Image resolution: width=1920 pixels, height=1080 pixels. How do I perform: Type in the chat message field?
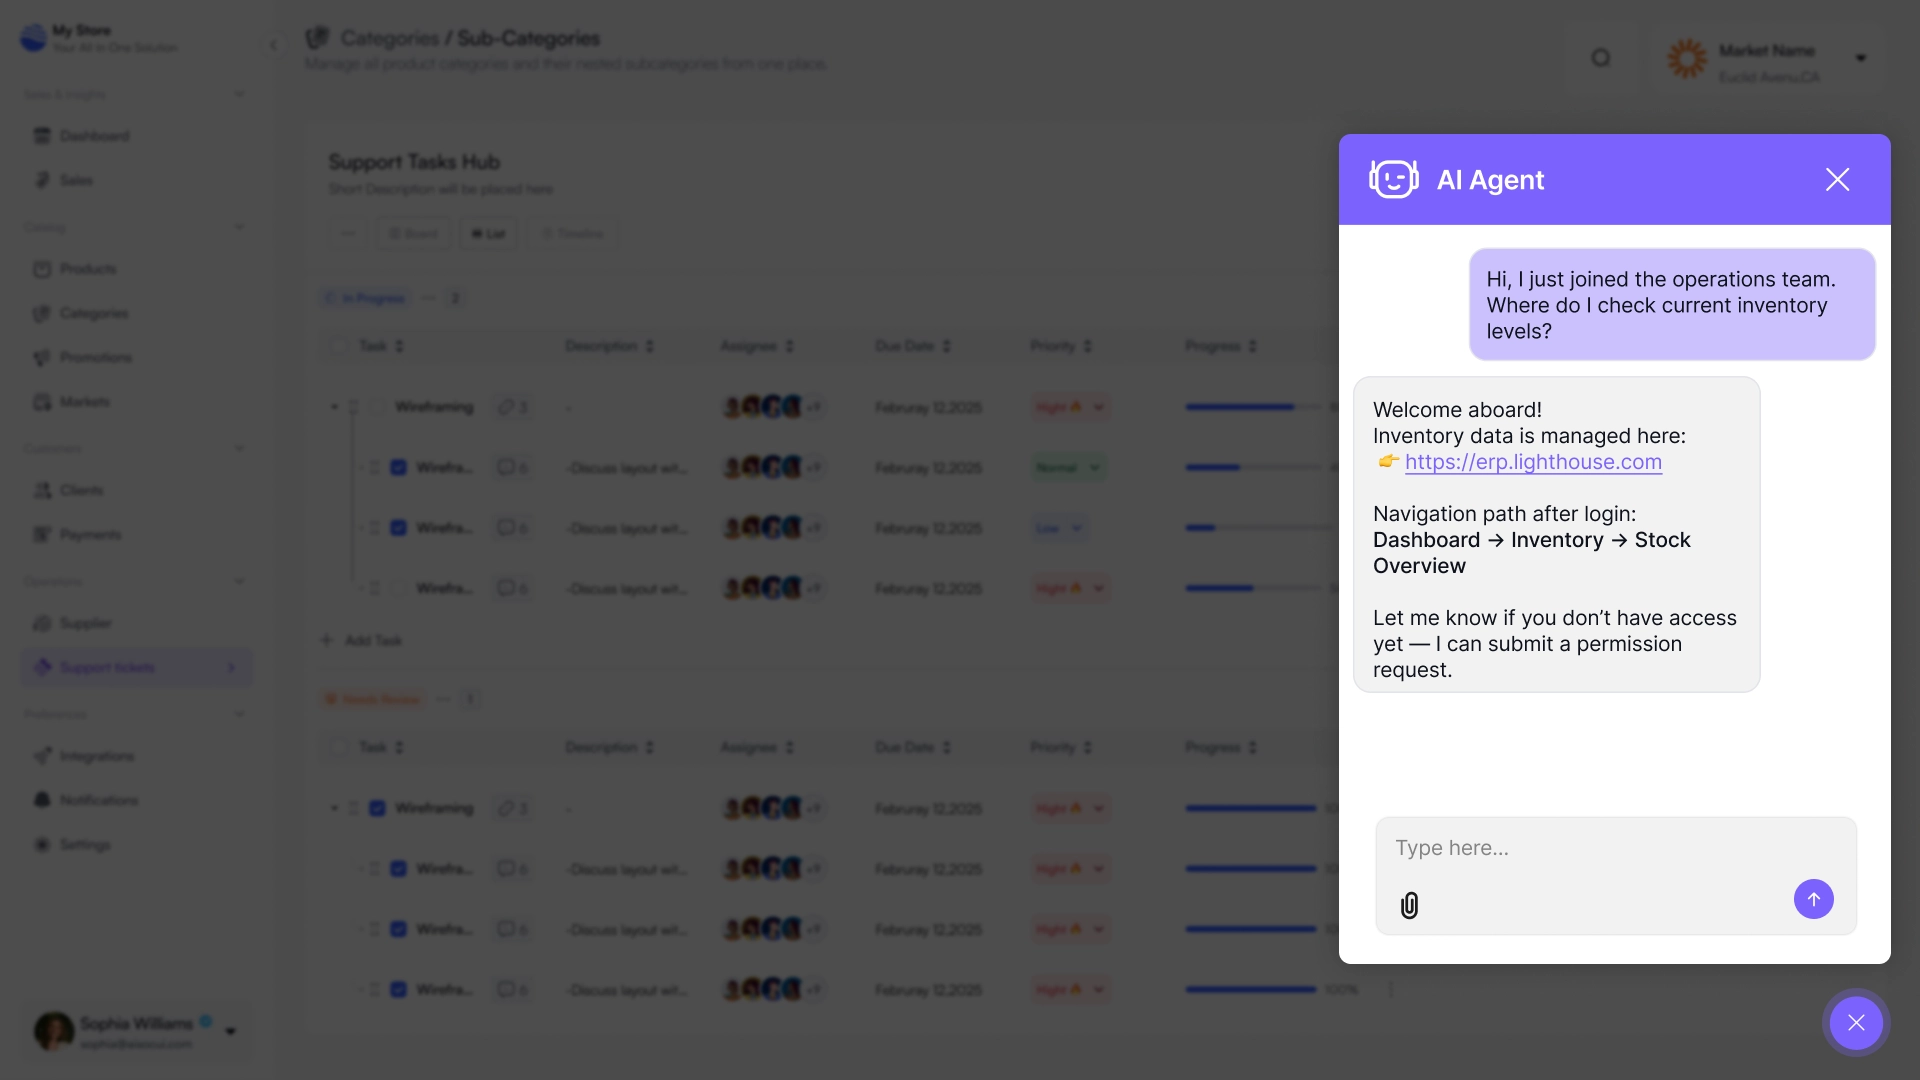(x=1600, y=848)
